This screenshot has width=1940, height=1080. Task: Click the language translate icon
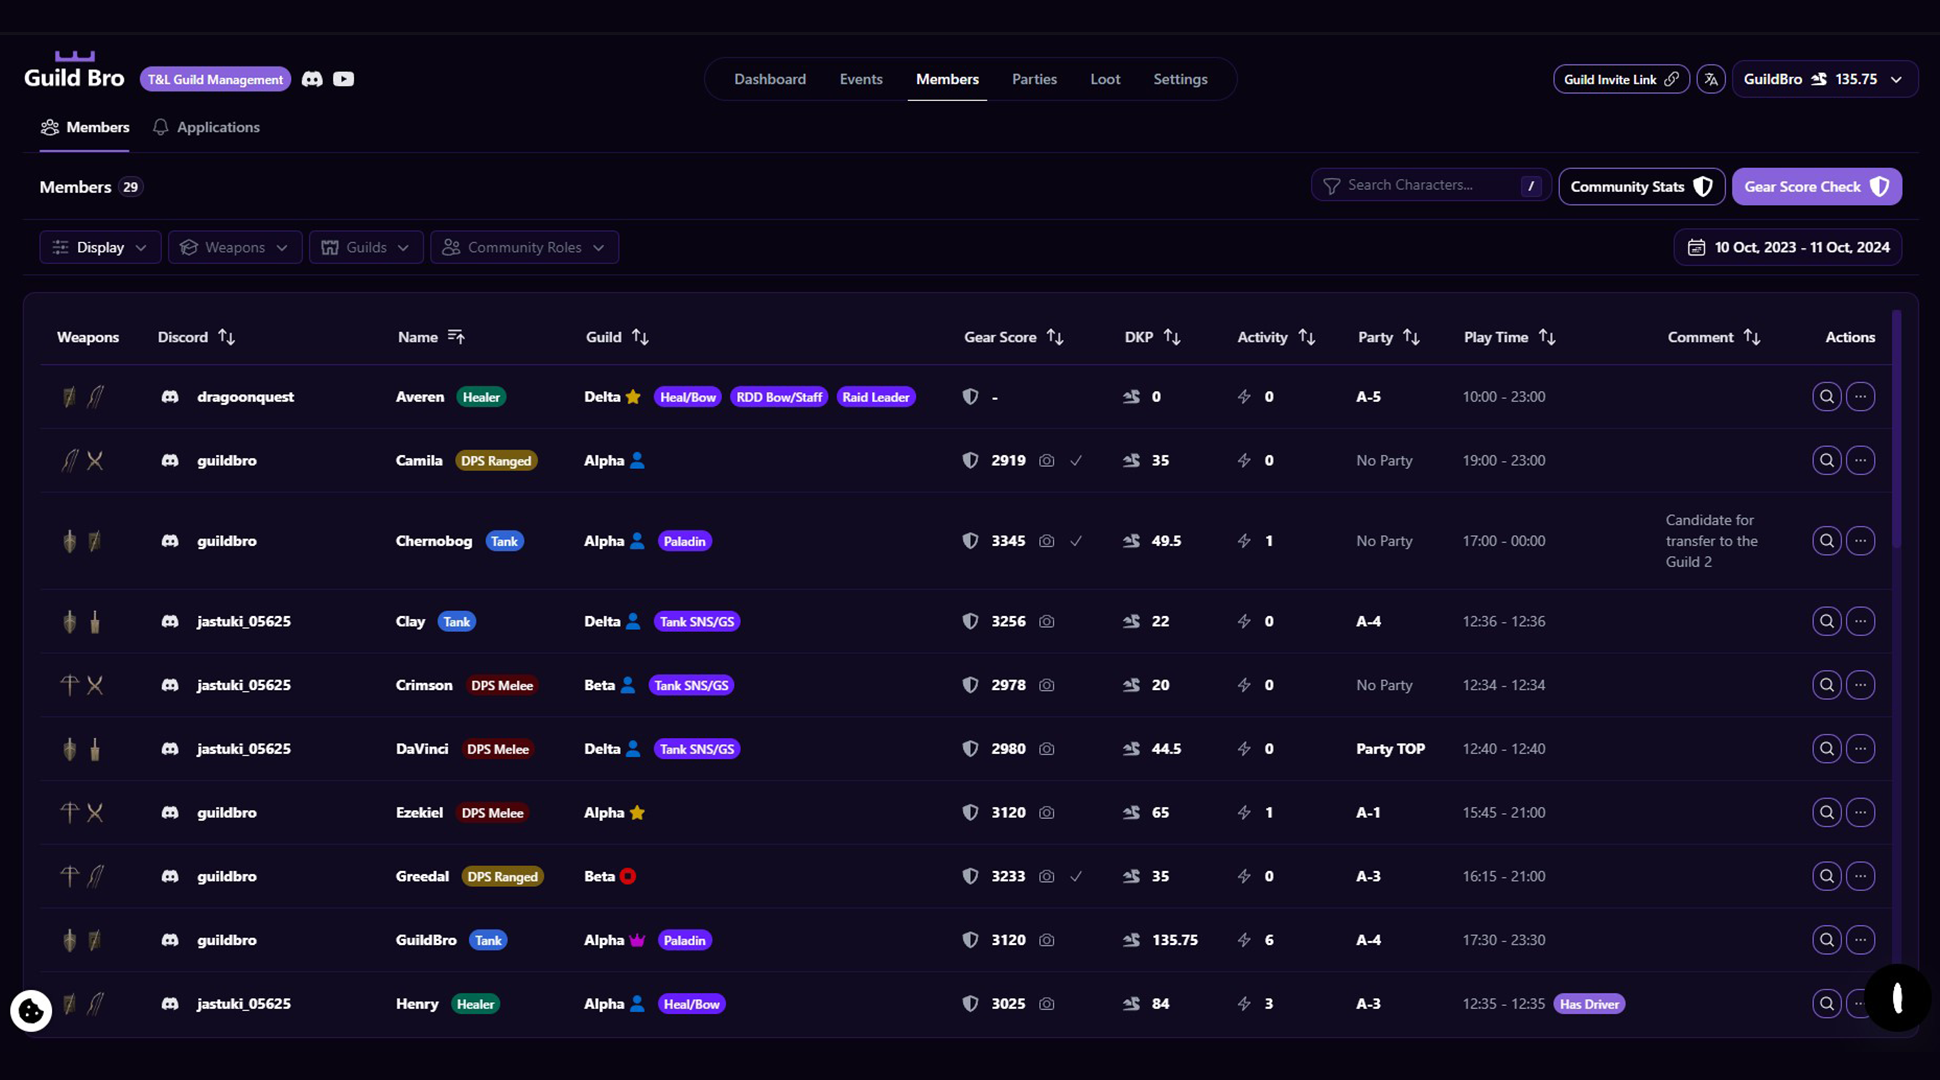pos(1711,79)
